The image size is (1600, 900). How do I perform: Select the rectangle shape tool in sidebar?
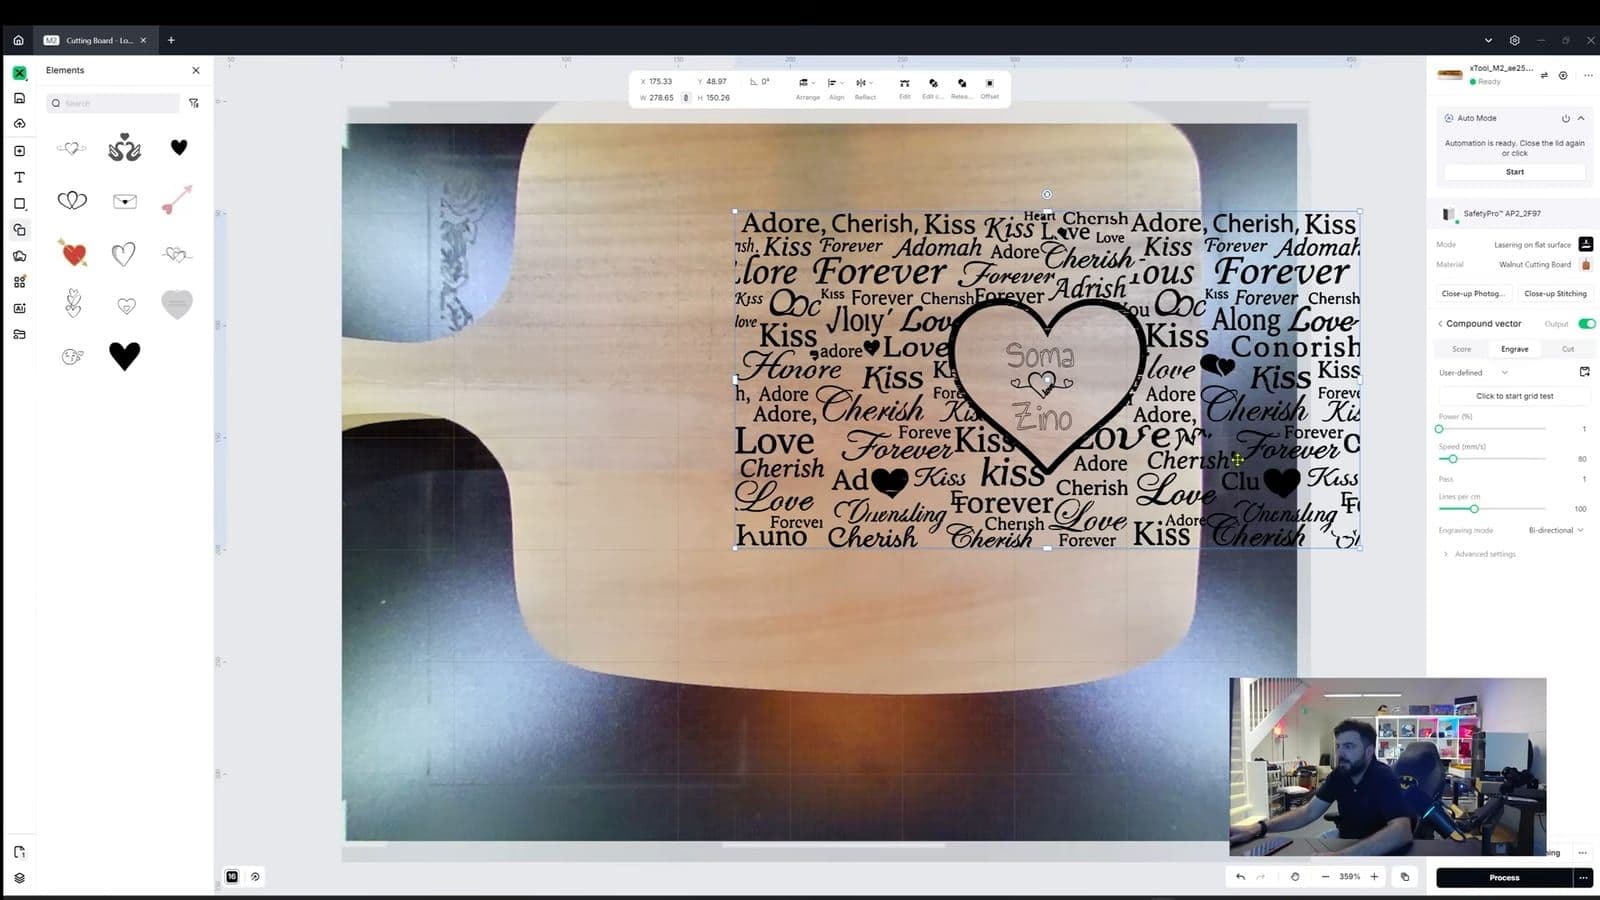pyautogui.click(x=19, y=204)
